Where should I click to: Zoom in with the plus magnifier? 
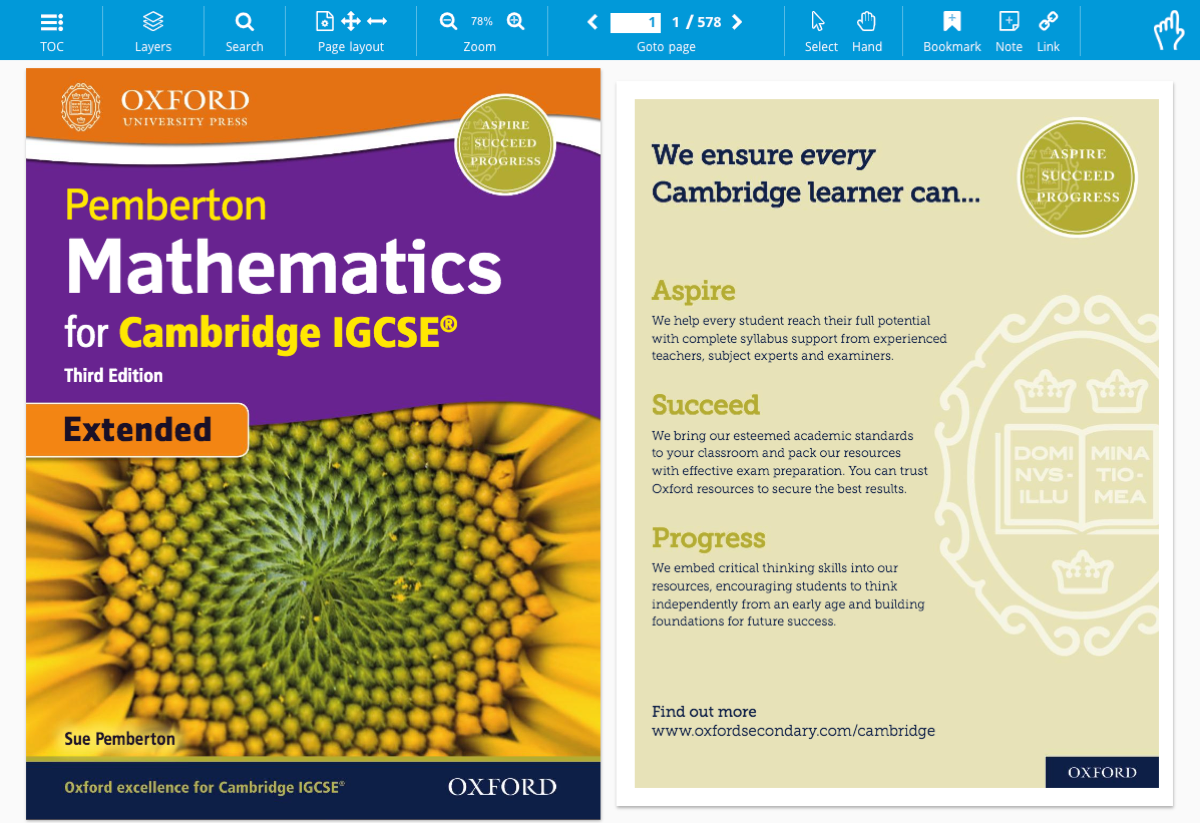pyautogui.click(x=516, y=21)
